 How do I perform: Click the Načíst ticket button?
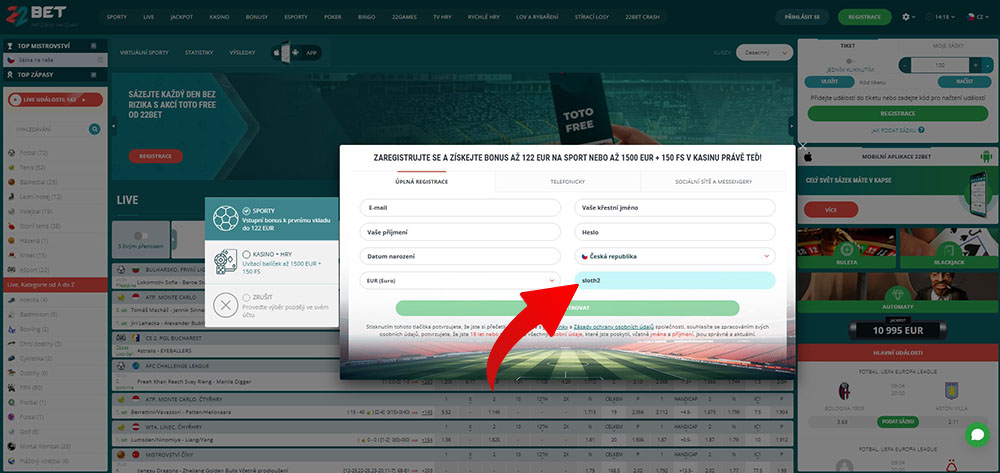pyautogui.click(x=964, y=82)
